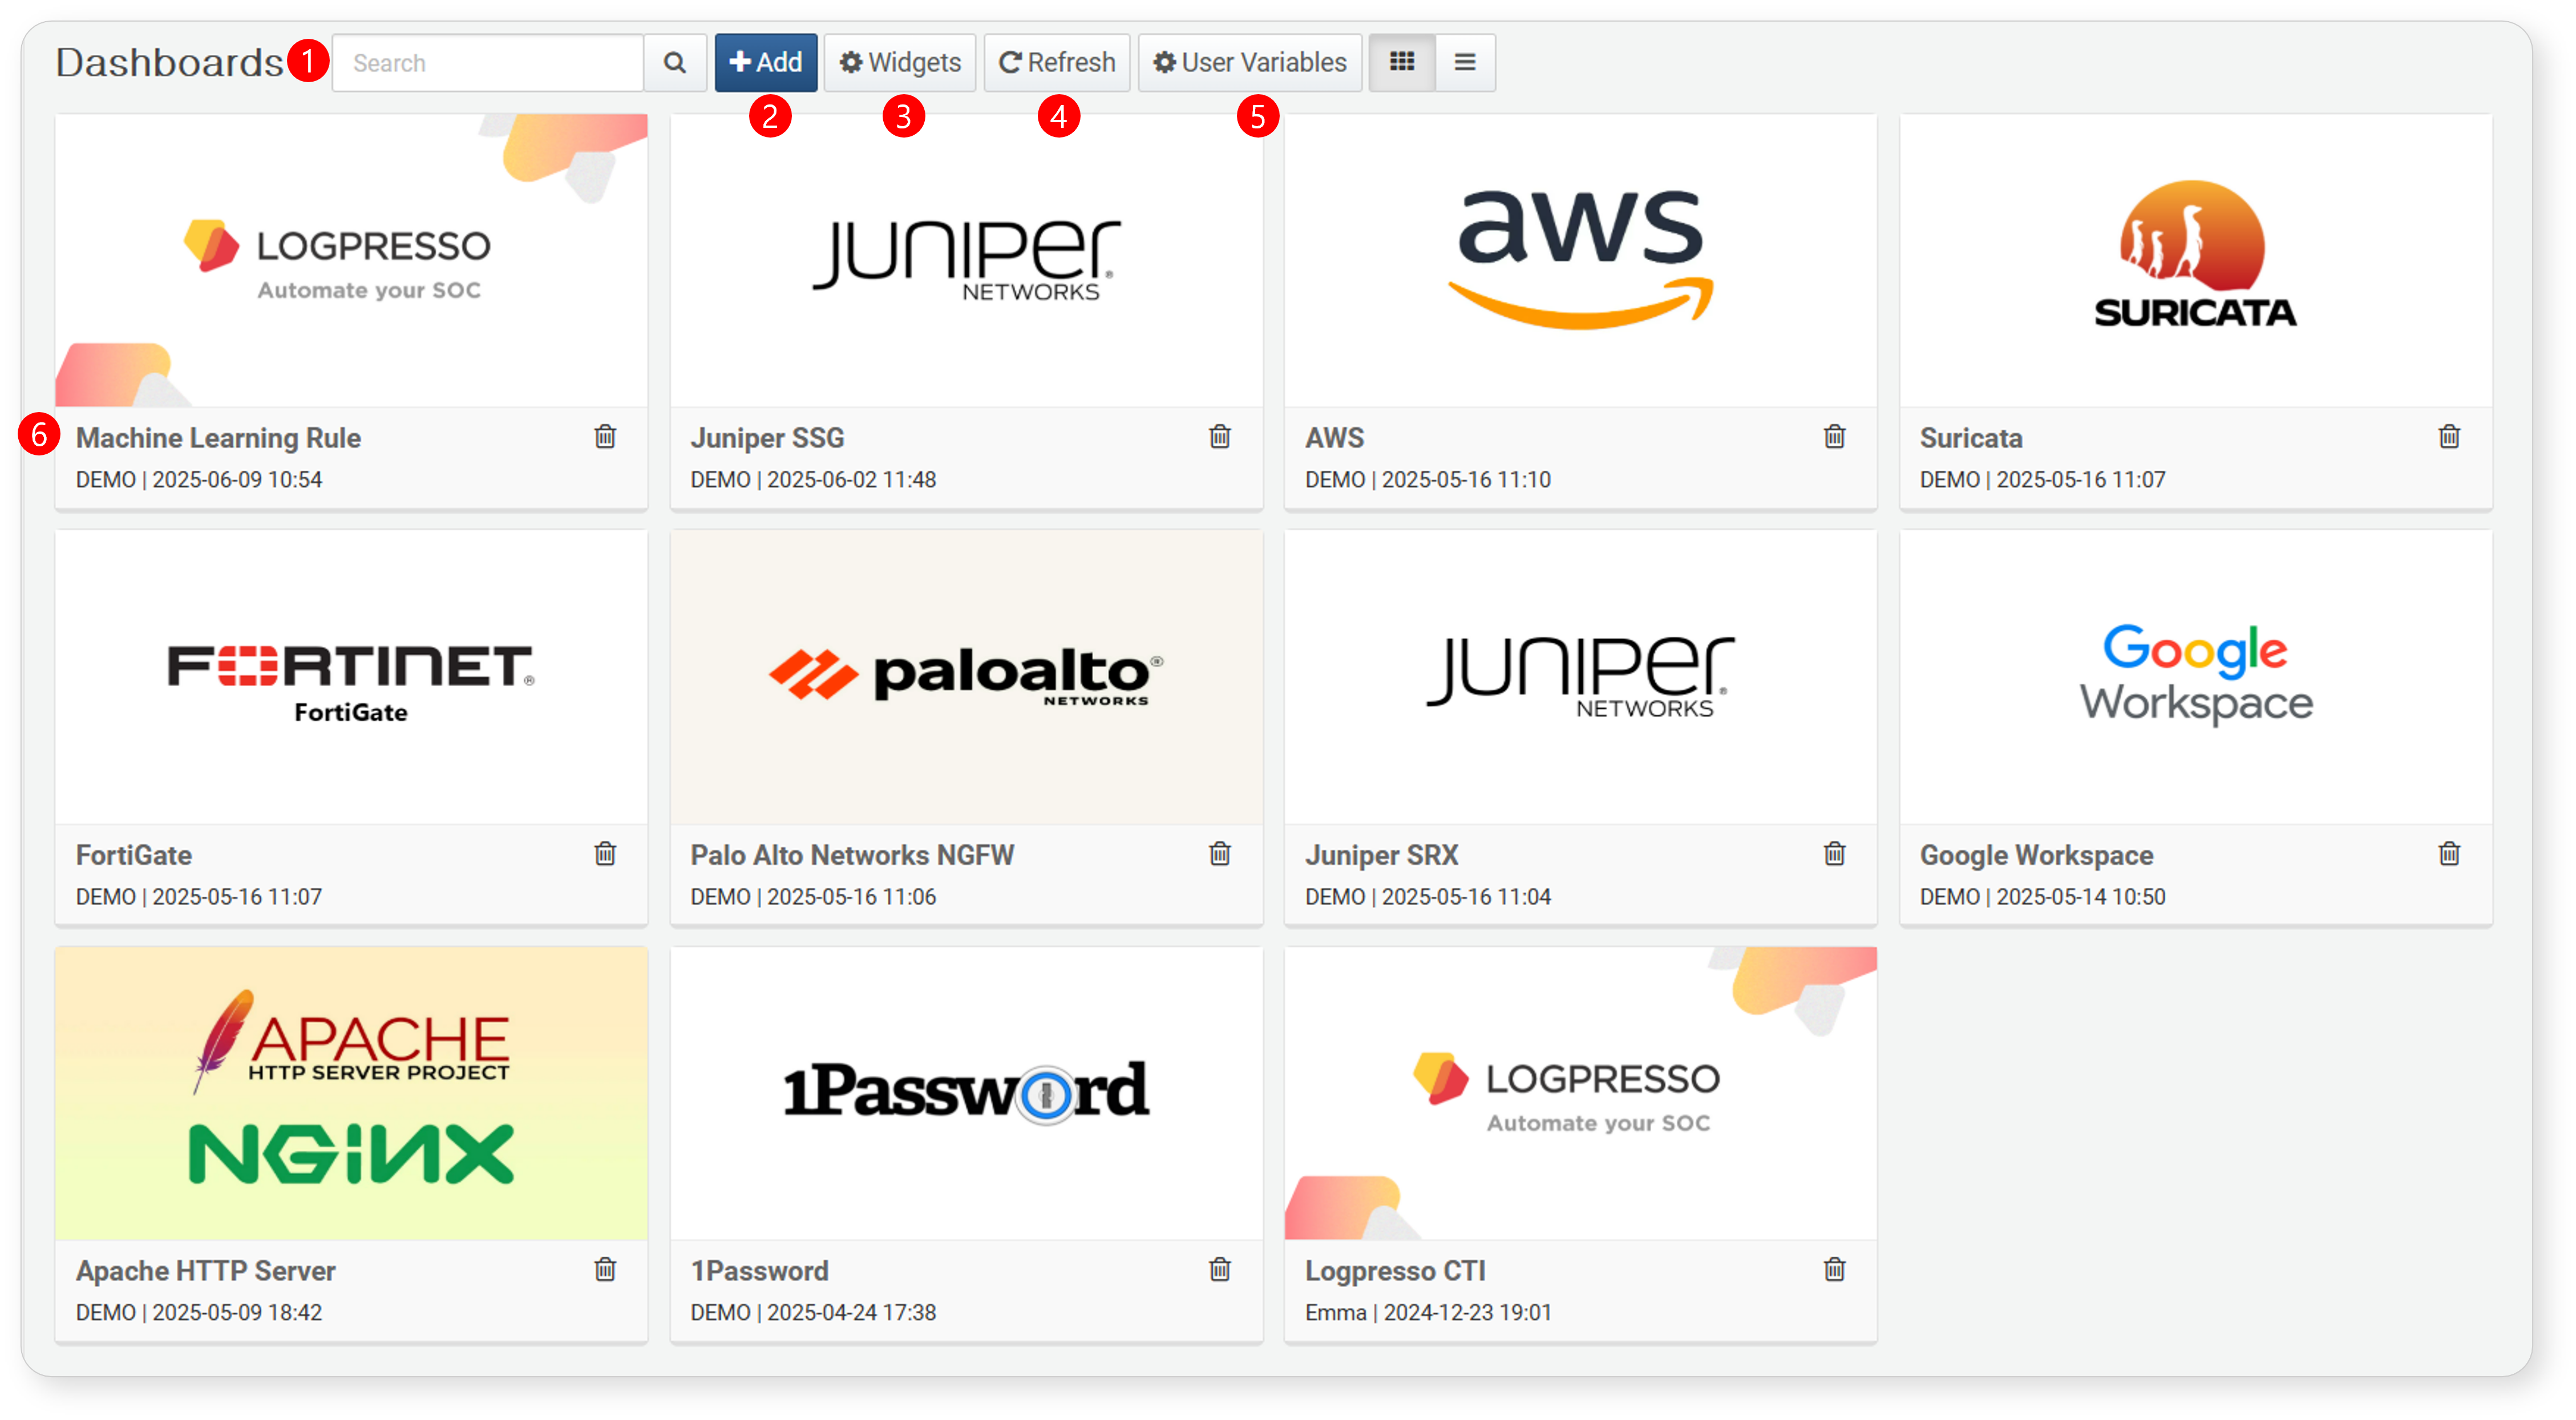
Task: Click the AWS dashboard title
Action: pyautogui.click(x=1334, y=438)
